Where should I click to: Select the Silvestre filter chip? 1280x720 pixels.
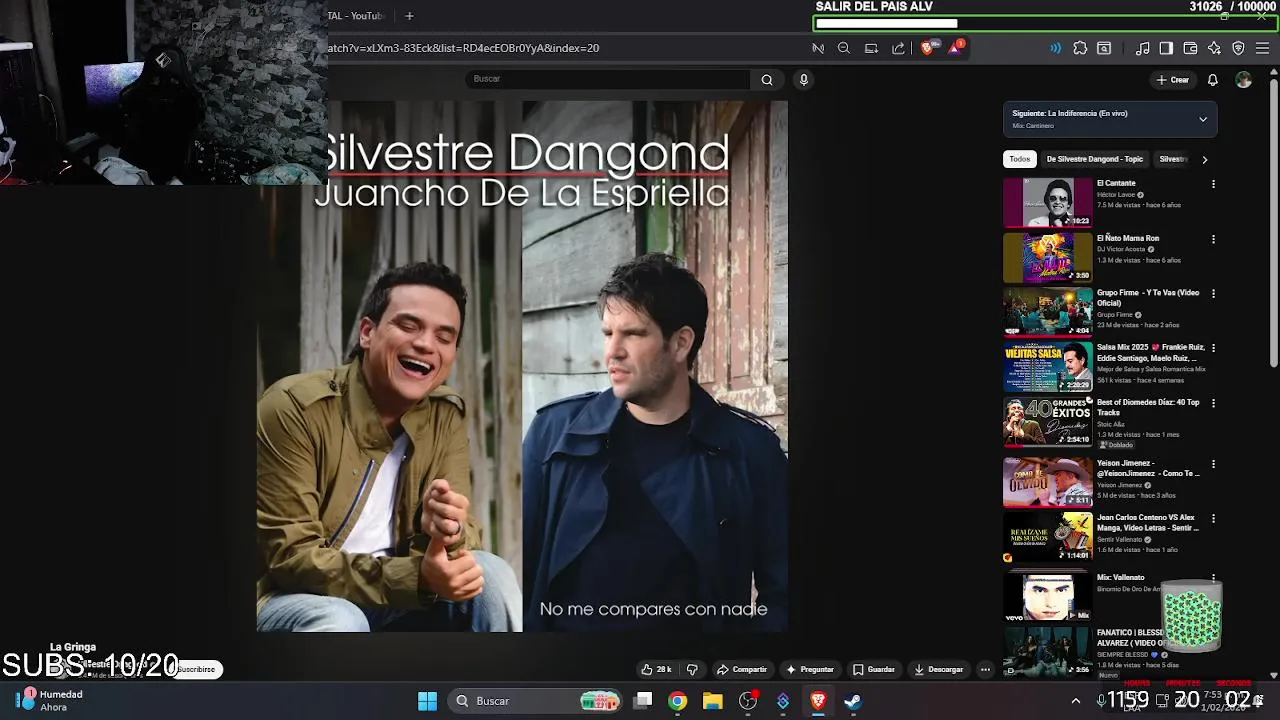pyautogui.click(x=1173, y=159)
